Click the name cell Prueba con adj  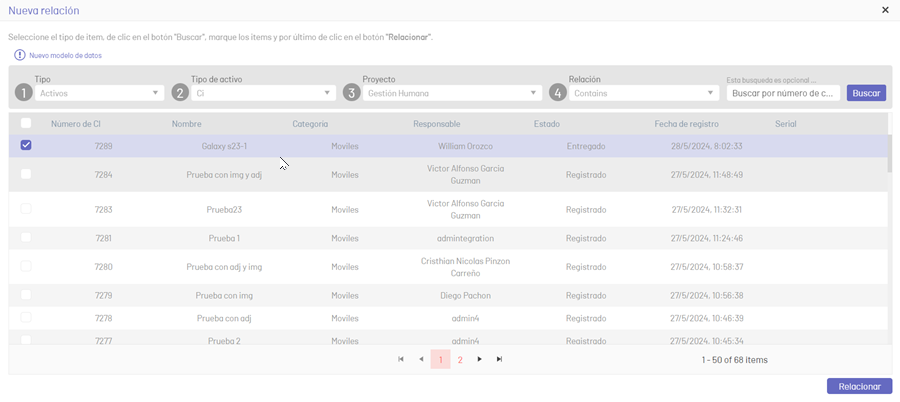(224, 318)
